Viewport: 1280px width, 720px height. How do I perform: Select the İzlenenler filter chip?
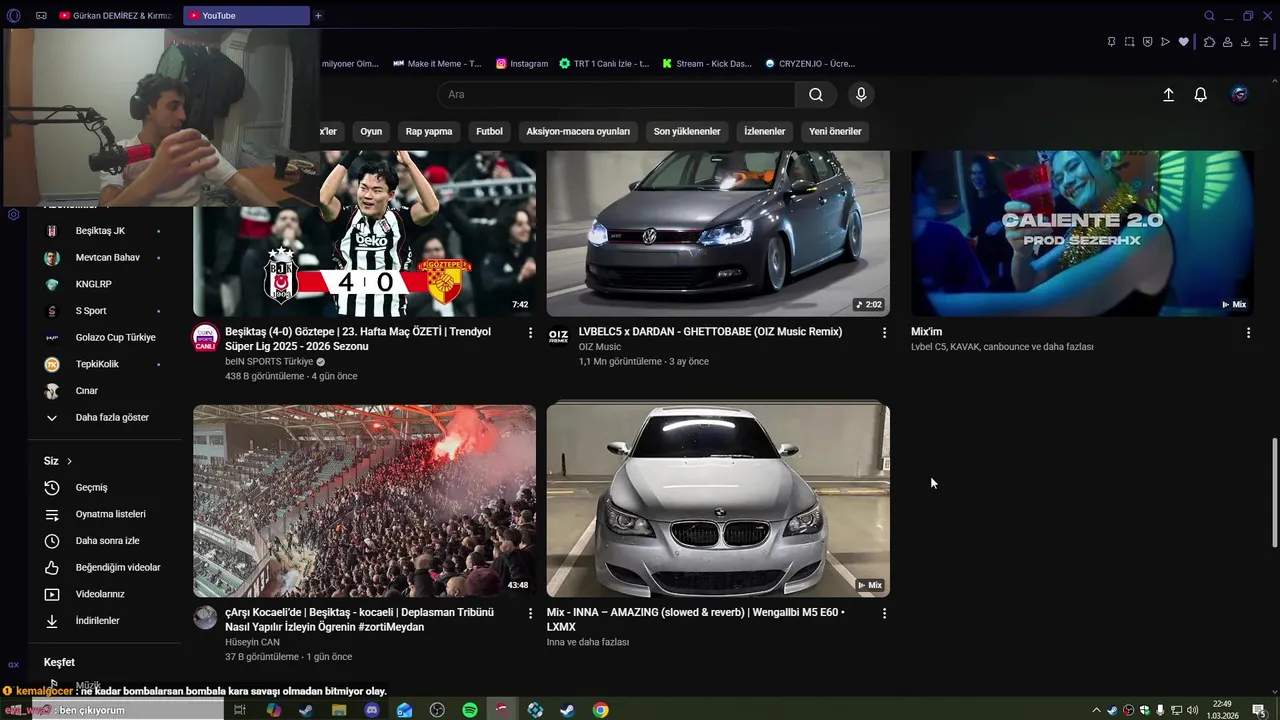(x=765, y=131)
